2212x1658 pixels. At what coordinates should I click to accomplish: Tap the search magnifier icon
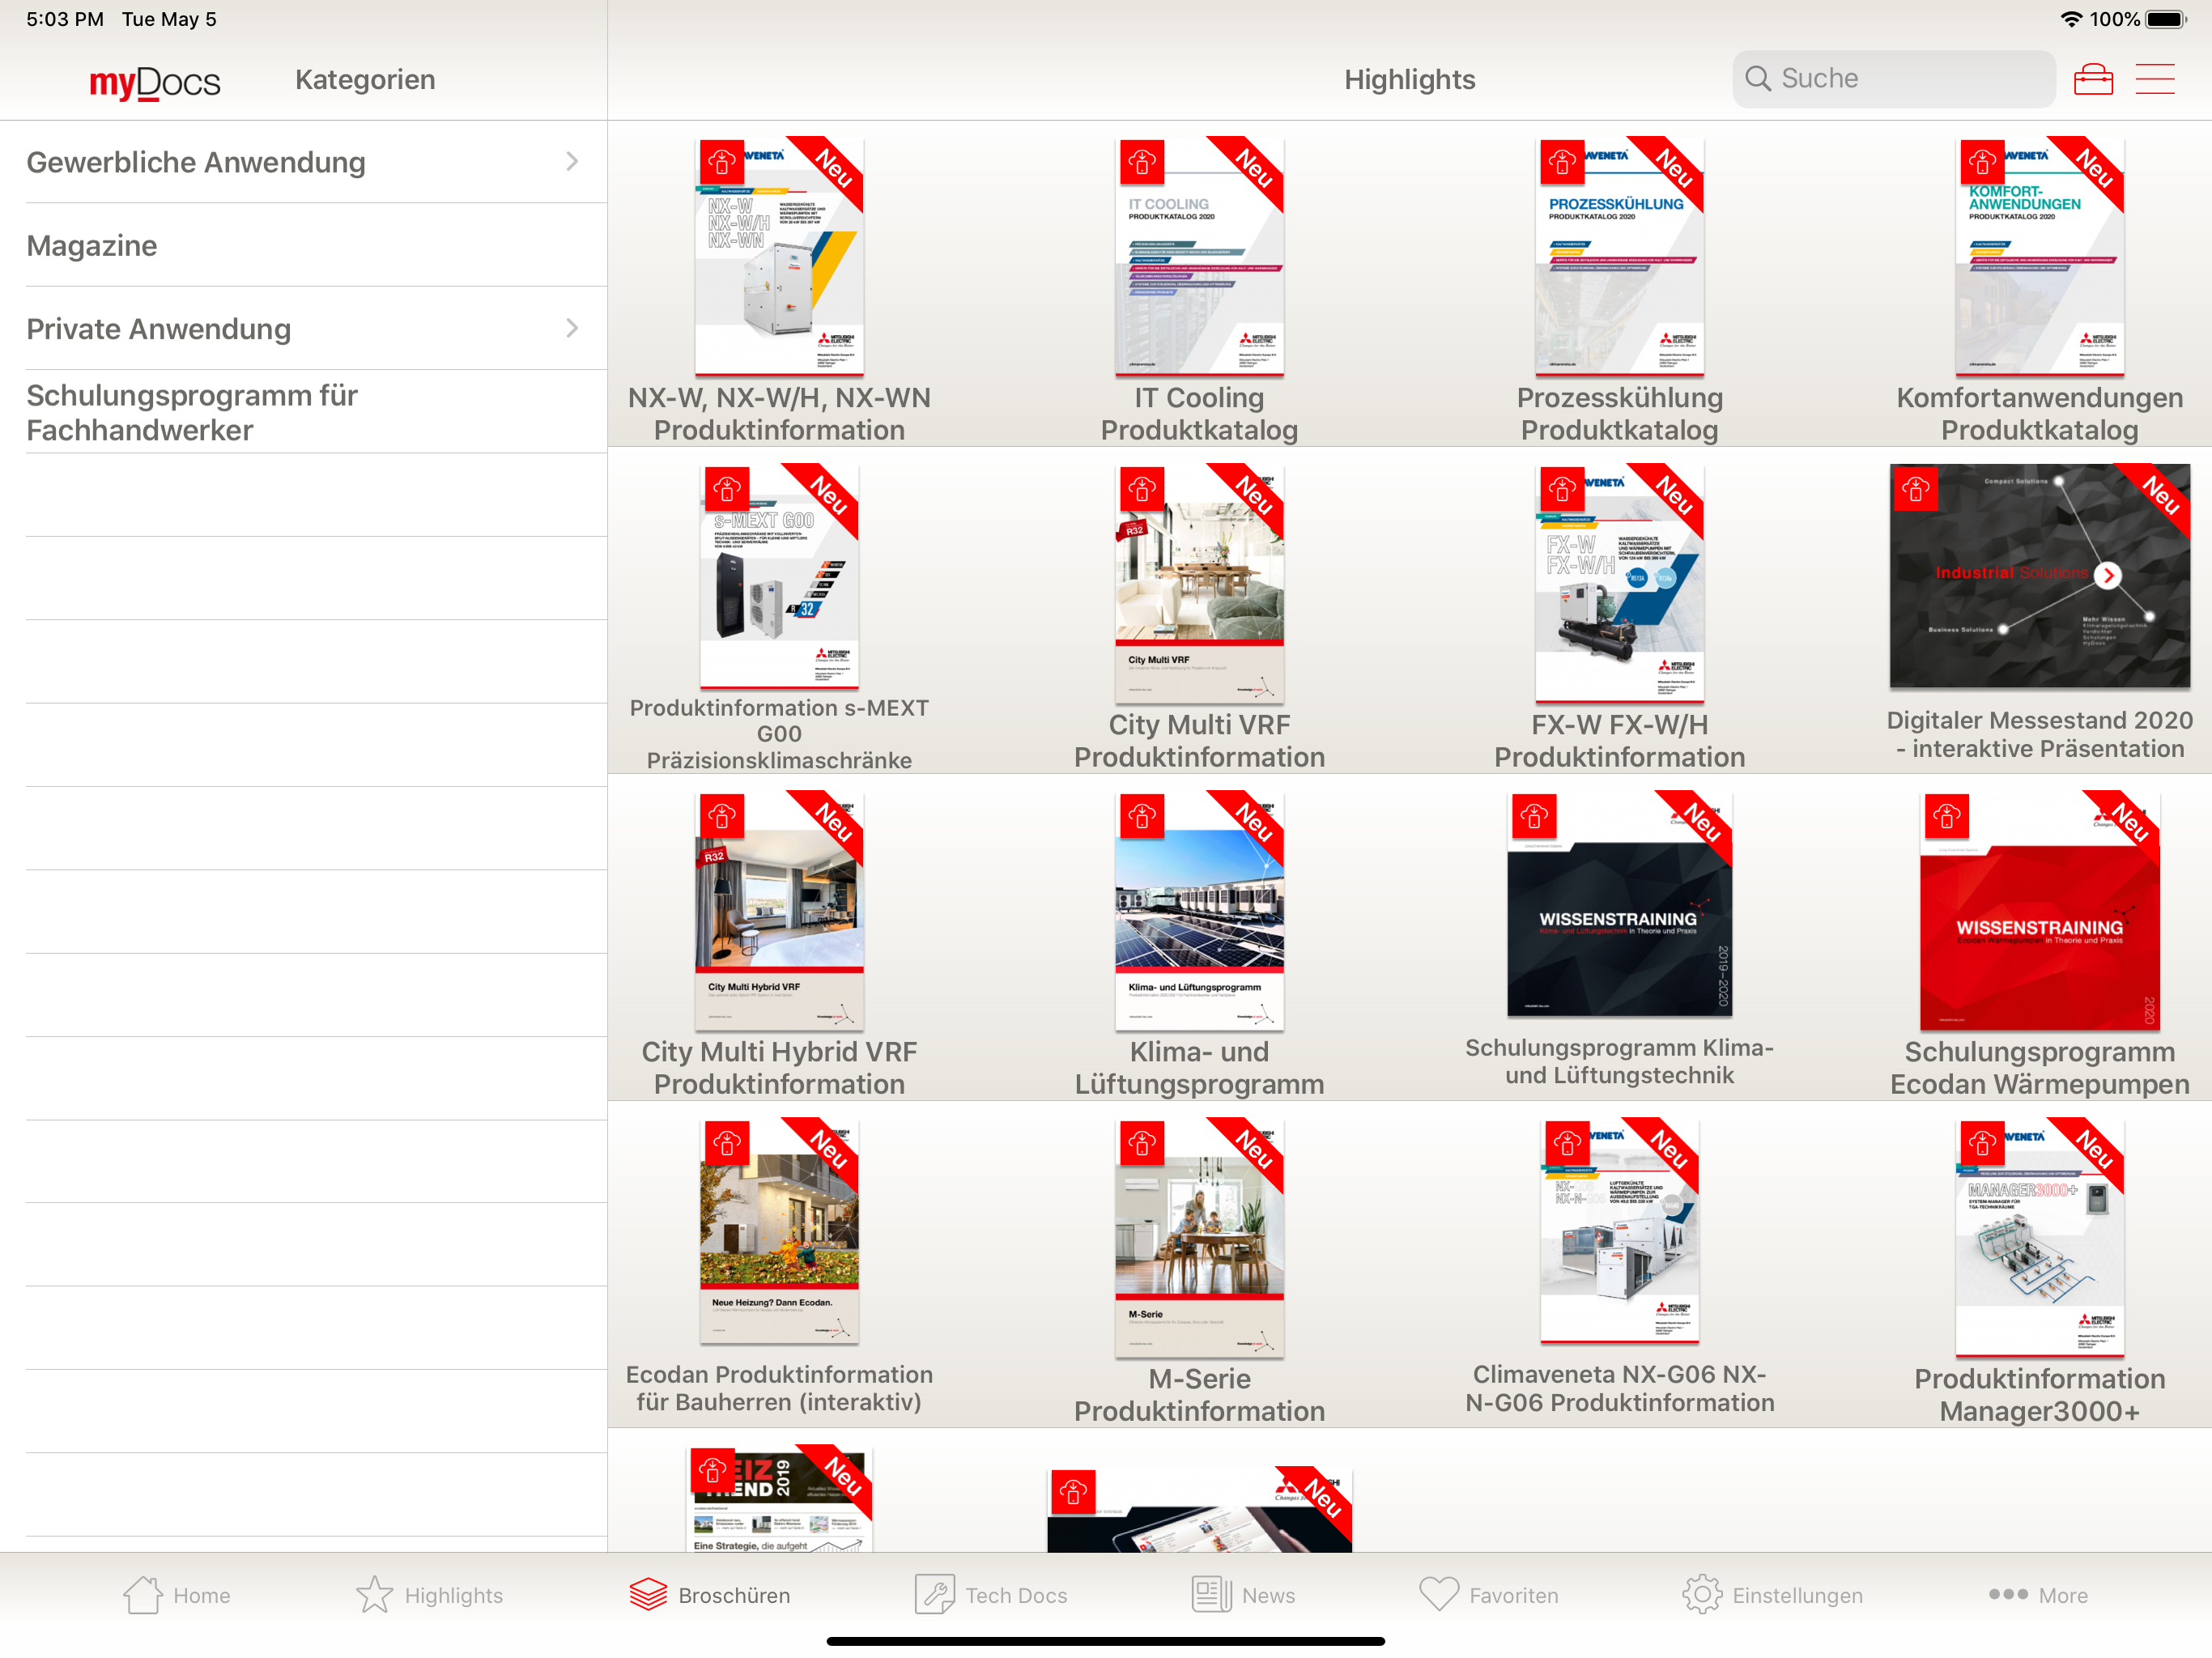click(1757, 78)
